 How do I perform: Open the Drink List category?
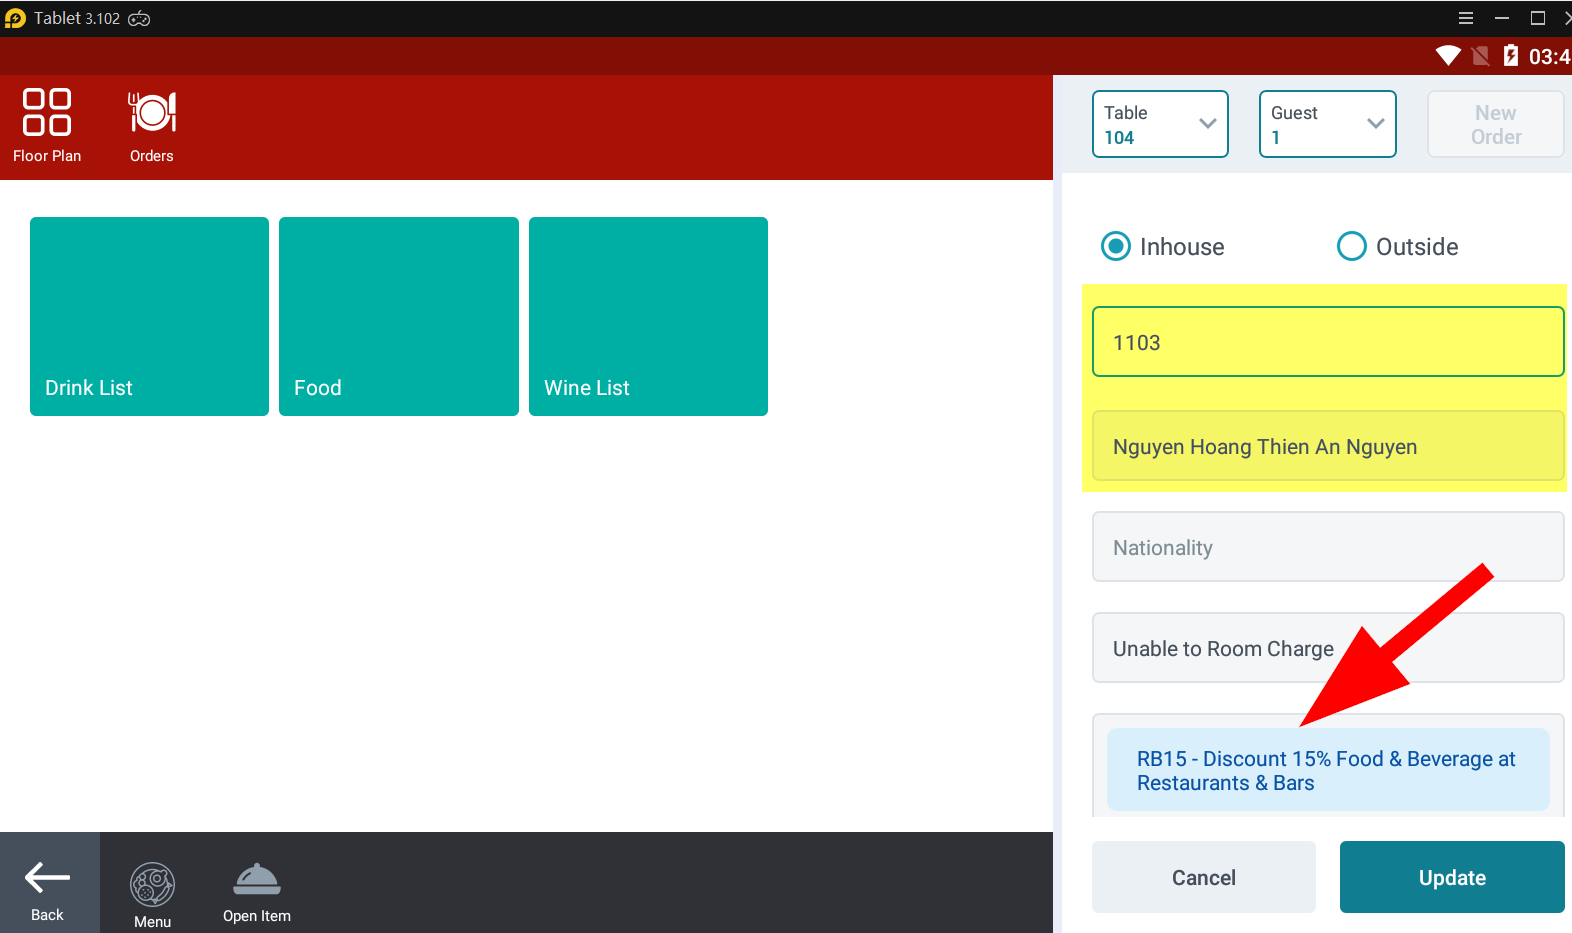point(149,316)
